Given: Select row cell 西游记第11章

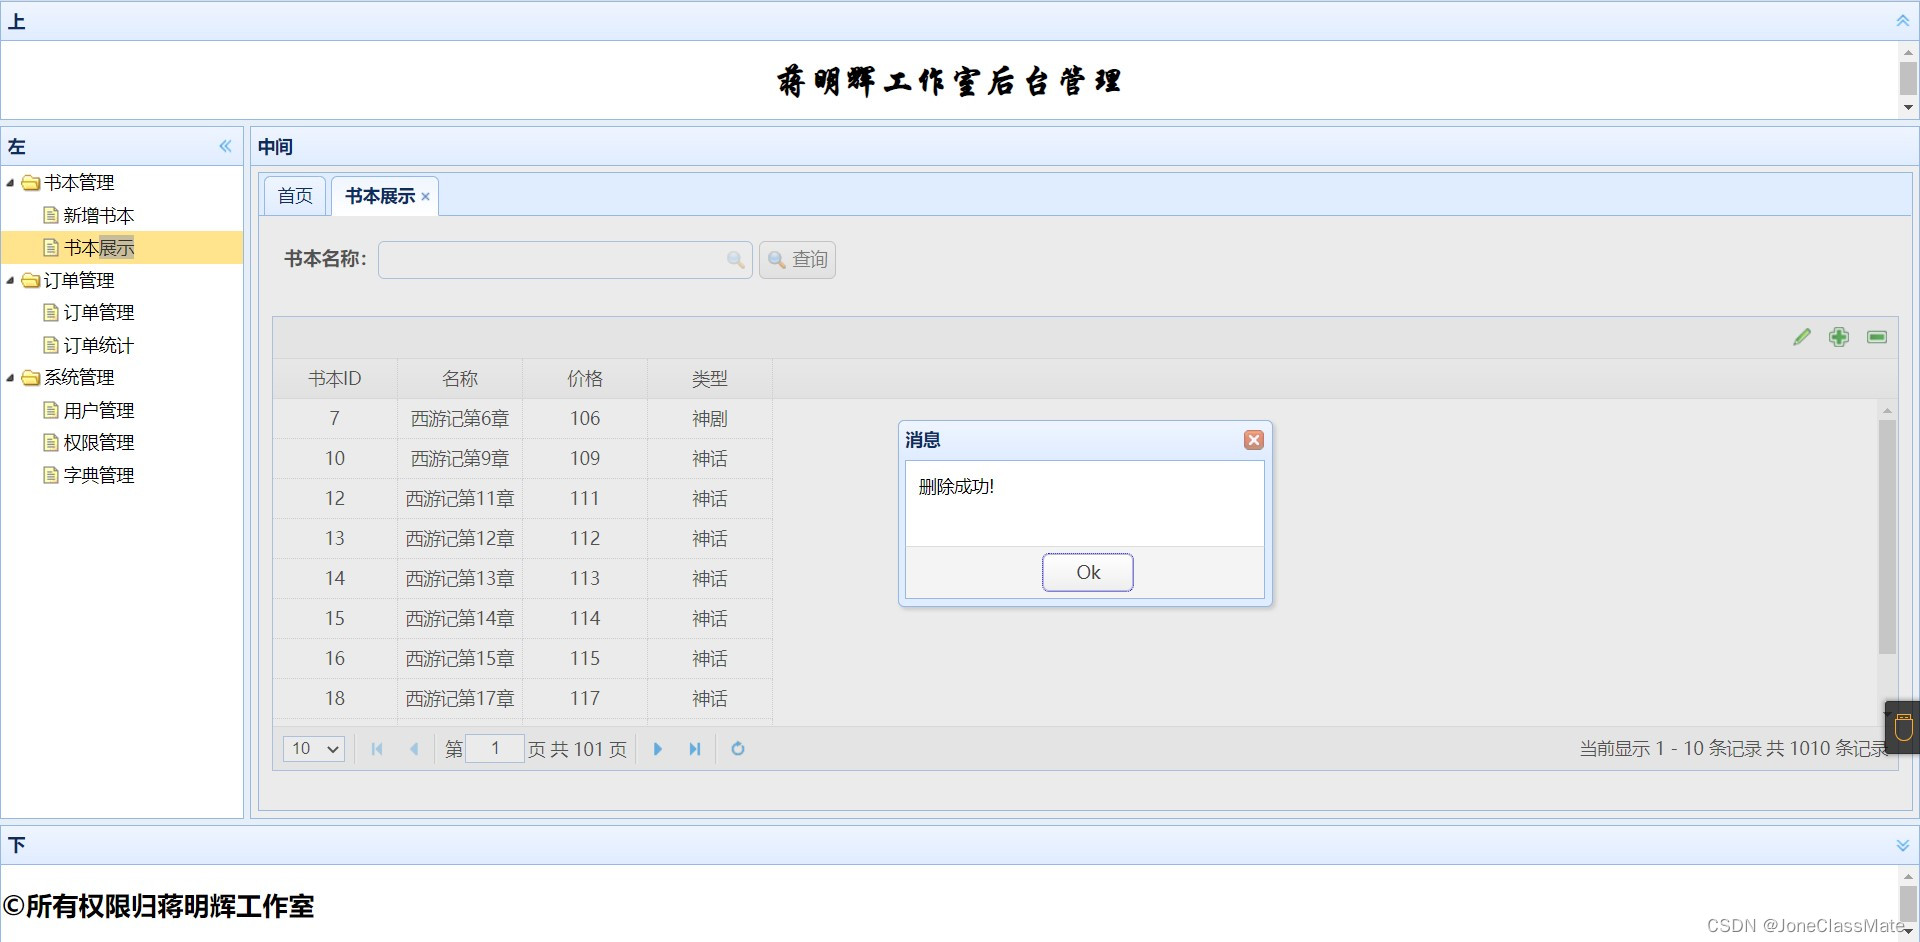Looking at the screenshot, I should coord(460,499).
